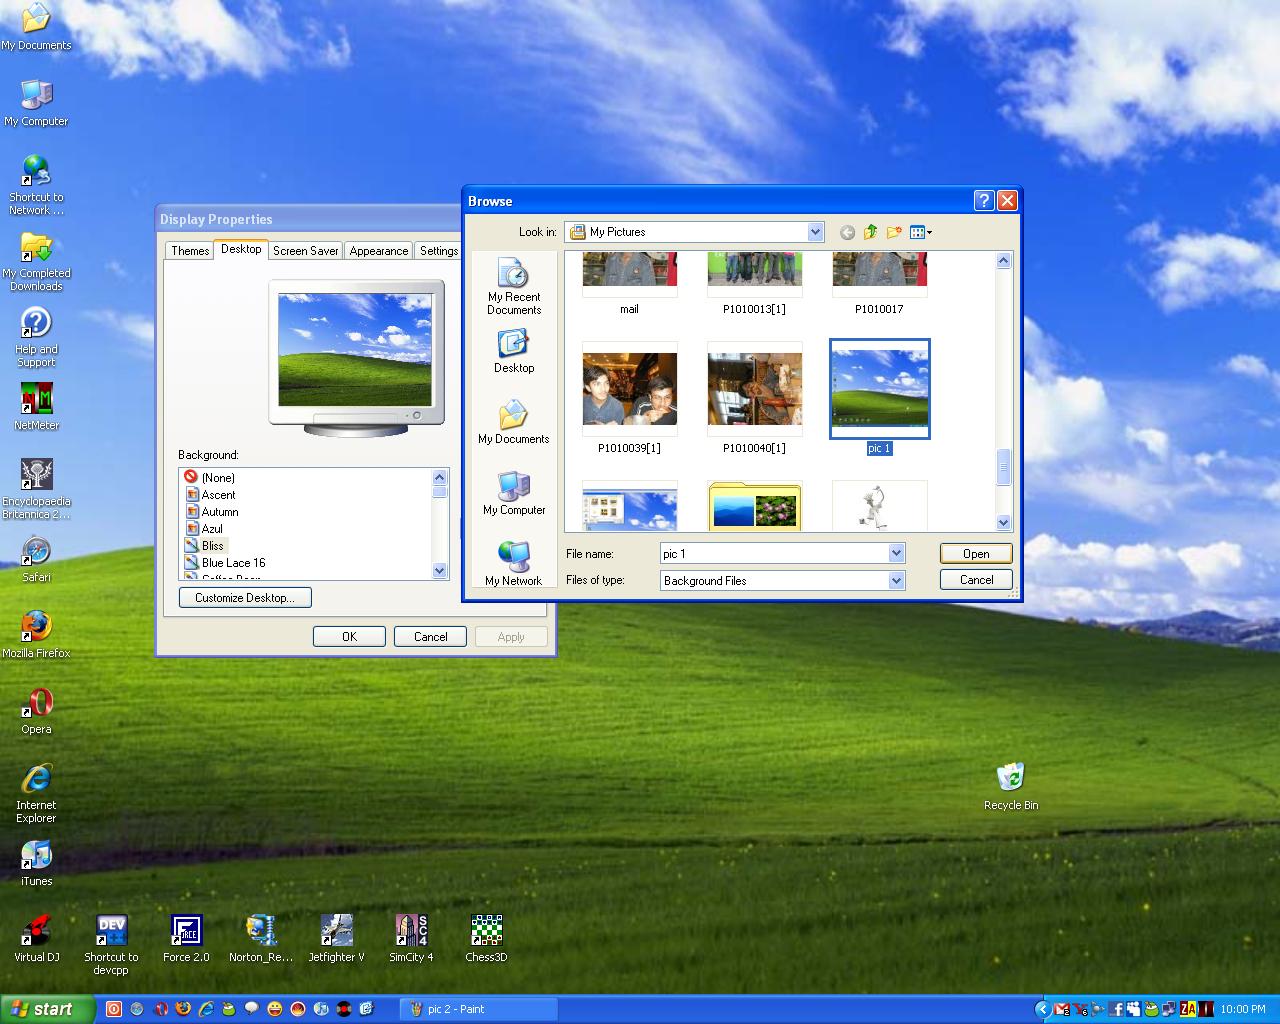Screen dimensions: 1280x1024
Task: Expand the File name dropdown arrow
Action: [896, 553]
